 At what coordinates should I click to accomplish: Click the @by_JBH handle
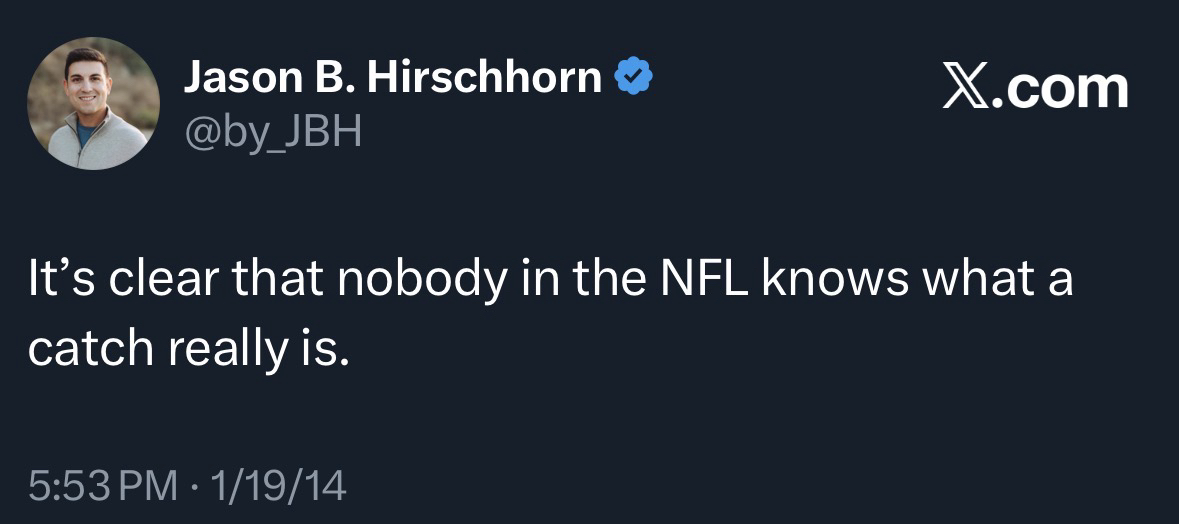point(271,130)
